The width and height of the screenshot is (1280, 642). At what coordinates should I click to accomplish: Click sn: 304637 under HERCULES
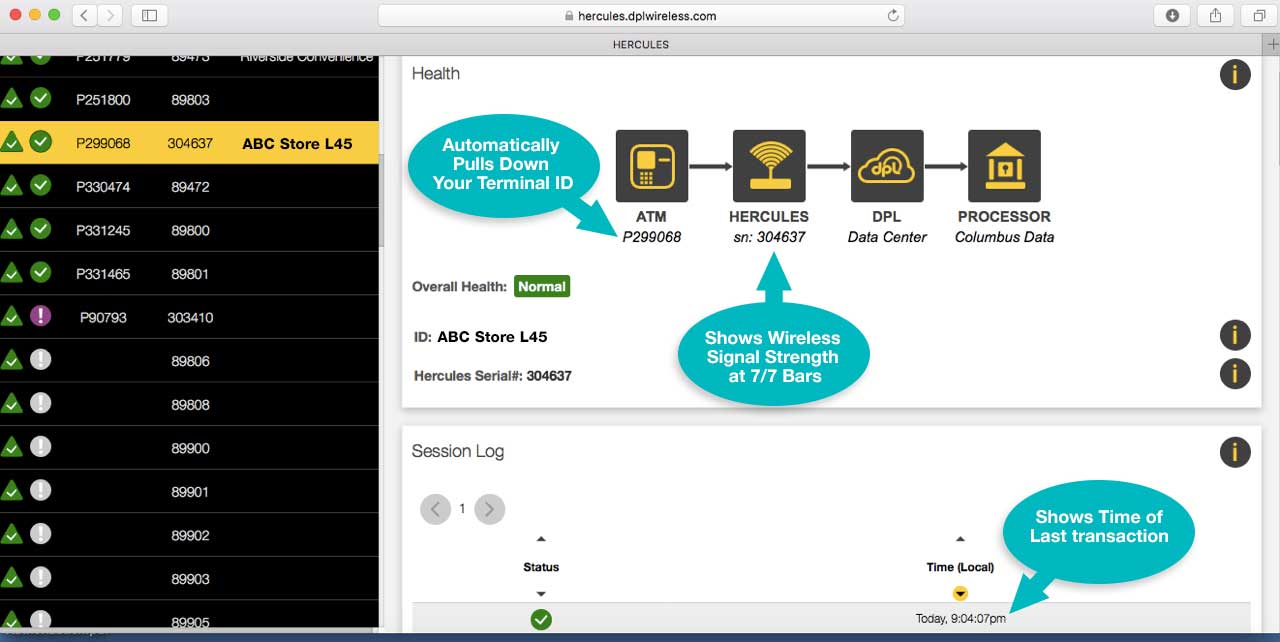[769, 237]
